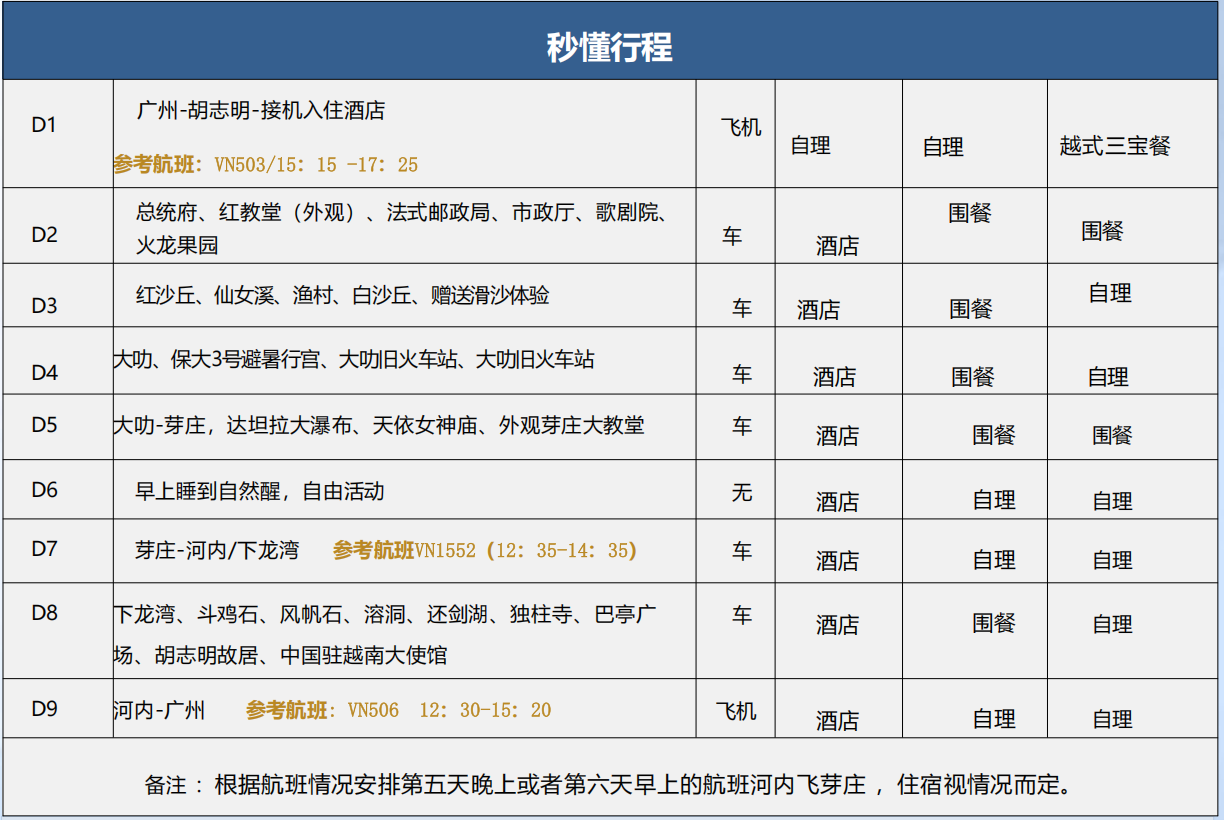Click the 芽庄-河内/下龙湾 route text
Image resolution: width=1224 pixels, height=820 pixels.
tap(217, 550)
